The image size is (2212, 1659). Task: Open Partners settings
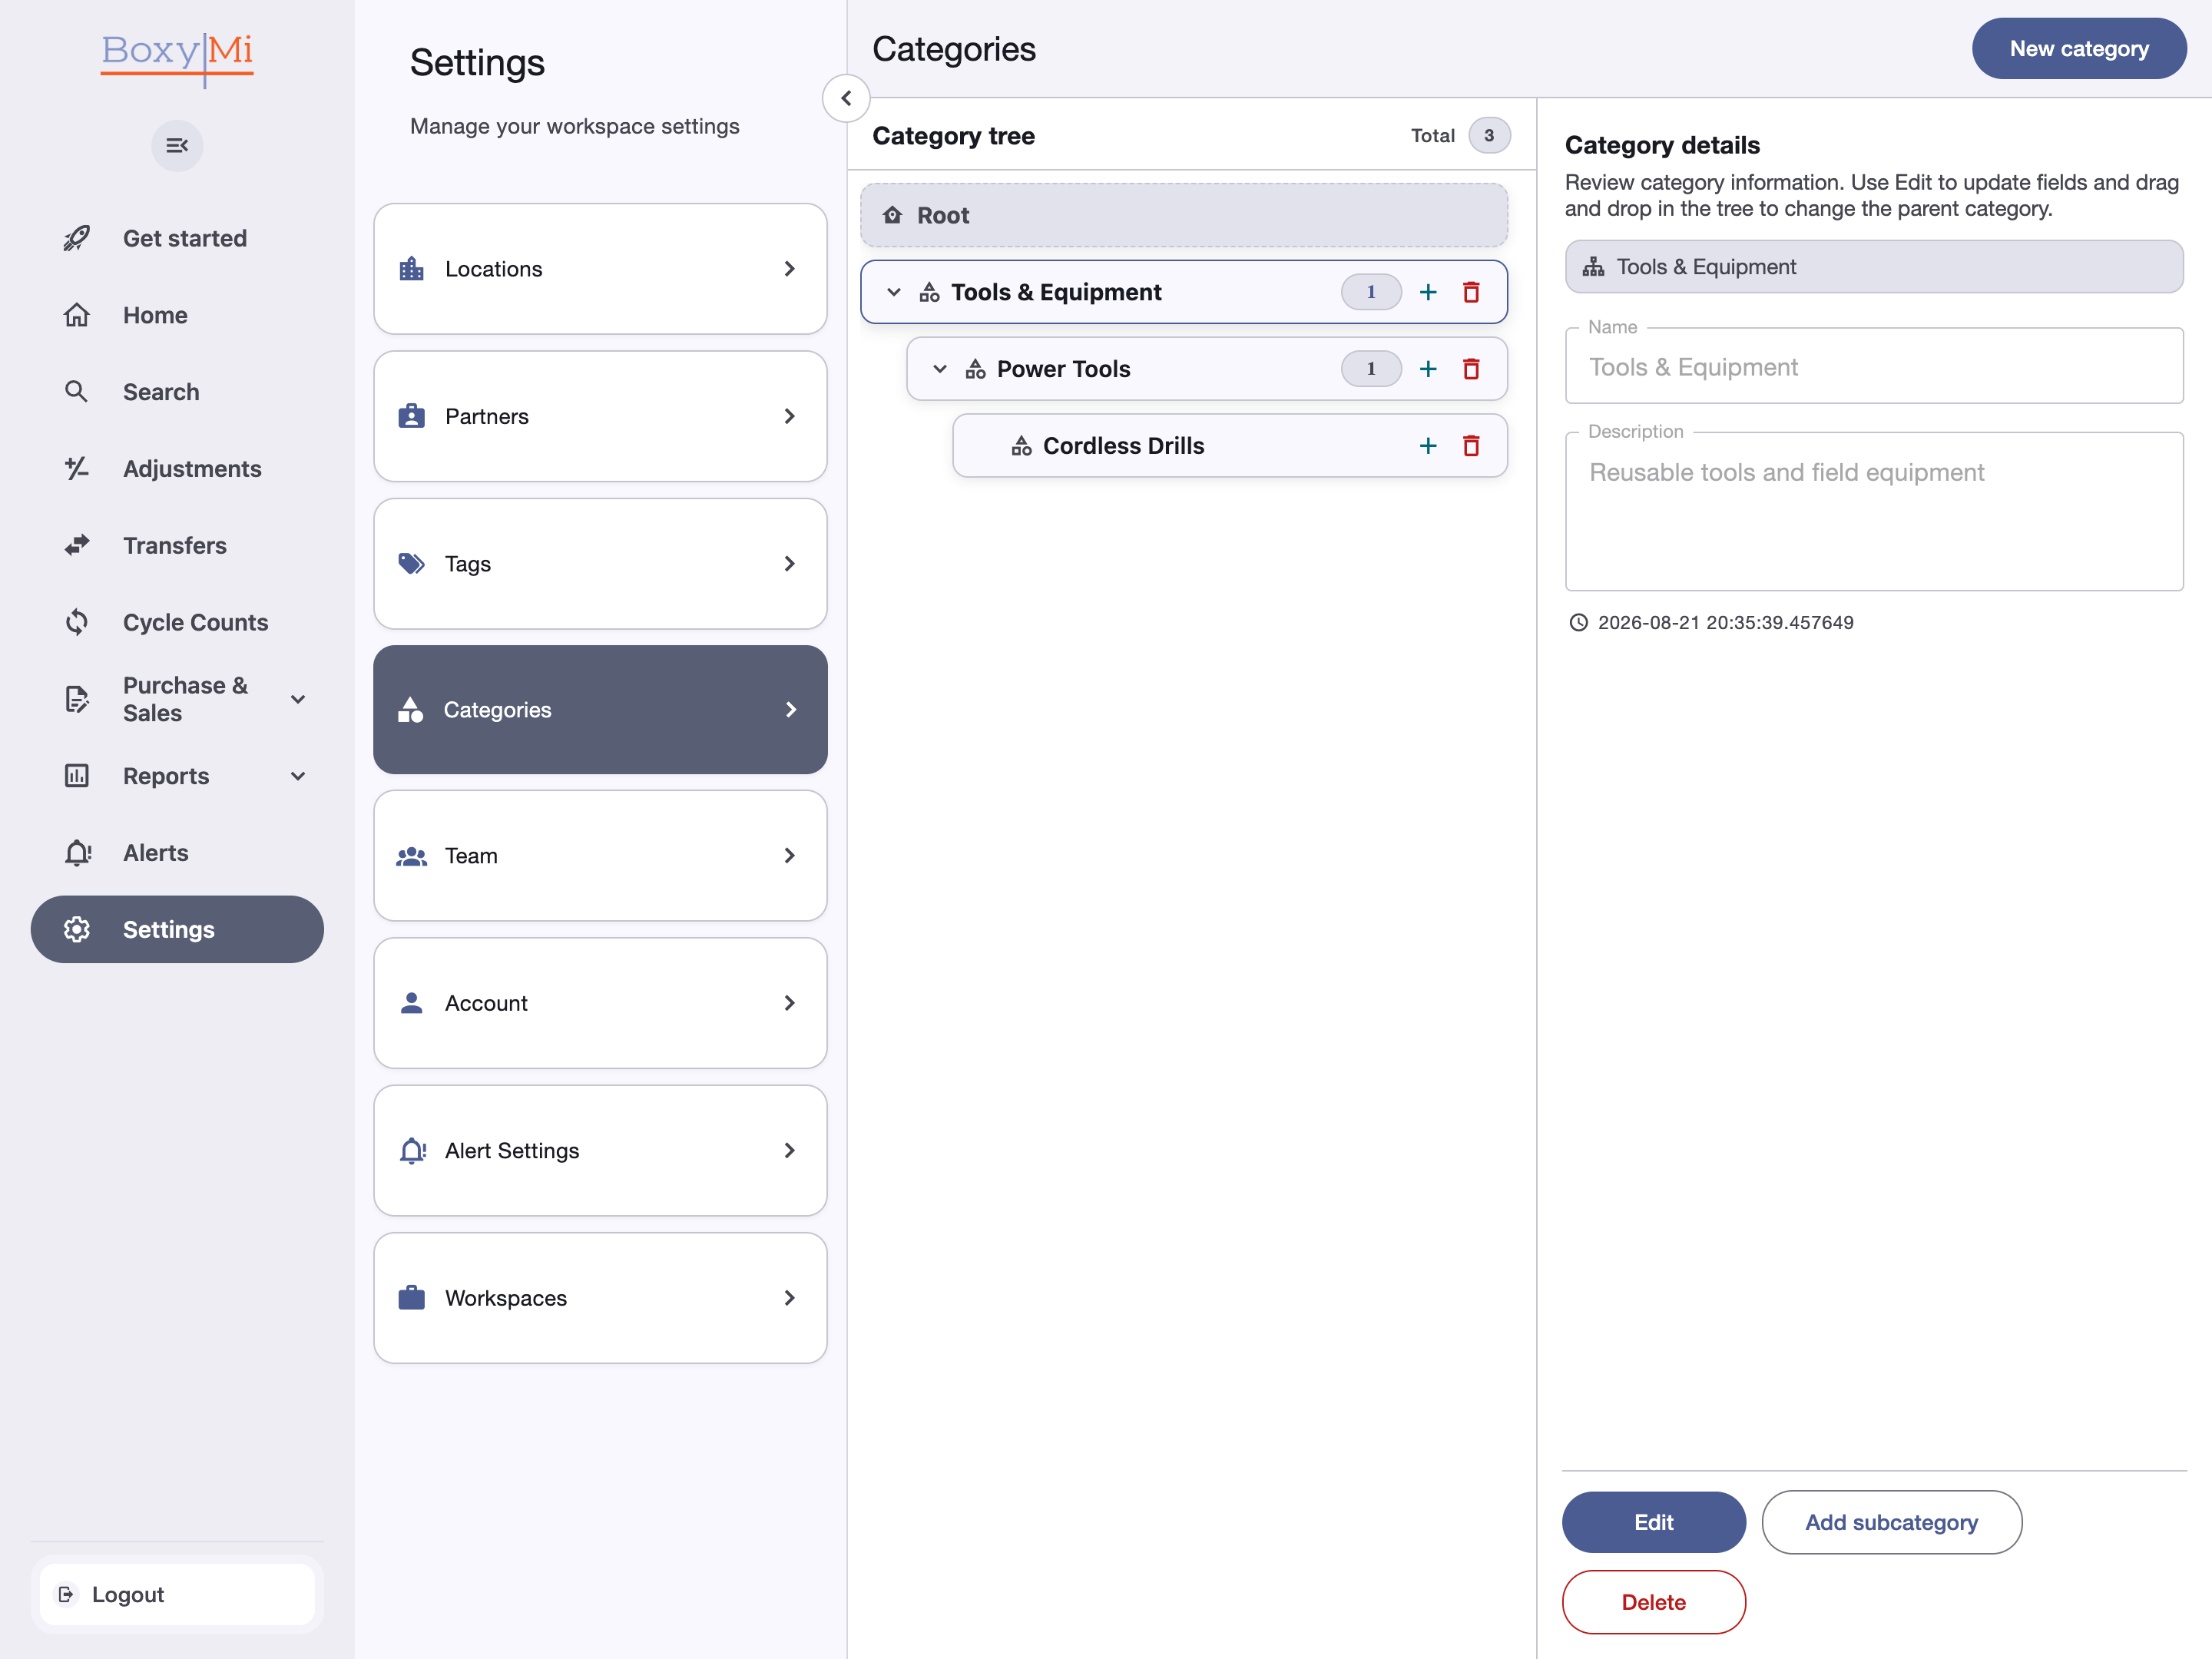coord(600,416)
